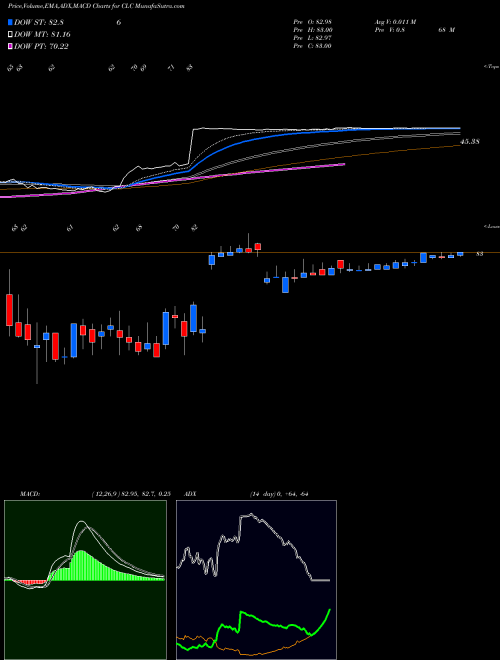Click the magenta long-term EMA line

coord(253,174)
